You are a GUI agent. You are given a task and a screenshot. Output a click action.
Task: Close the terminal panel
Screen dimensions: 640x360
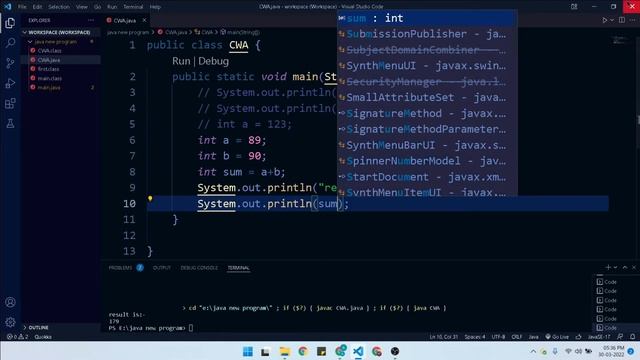coord(634,267)
